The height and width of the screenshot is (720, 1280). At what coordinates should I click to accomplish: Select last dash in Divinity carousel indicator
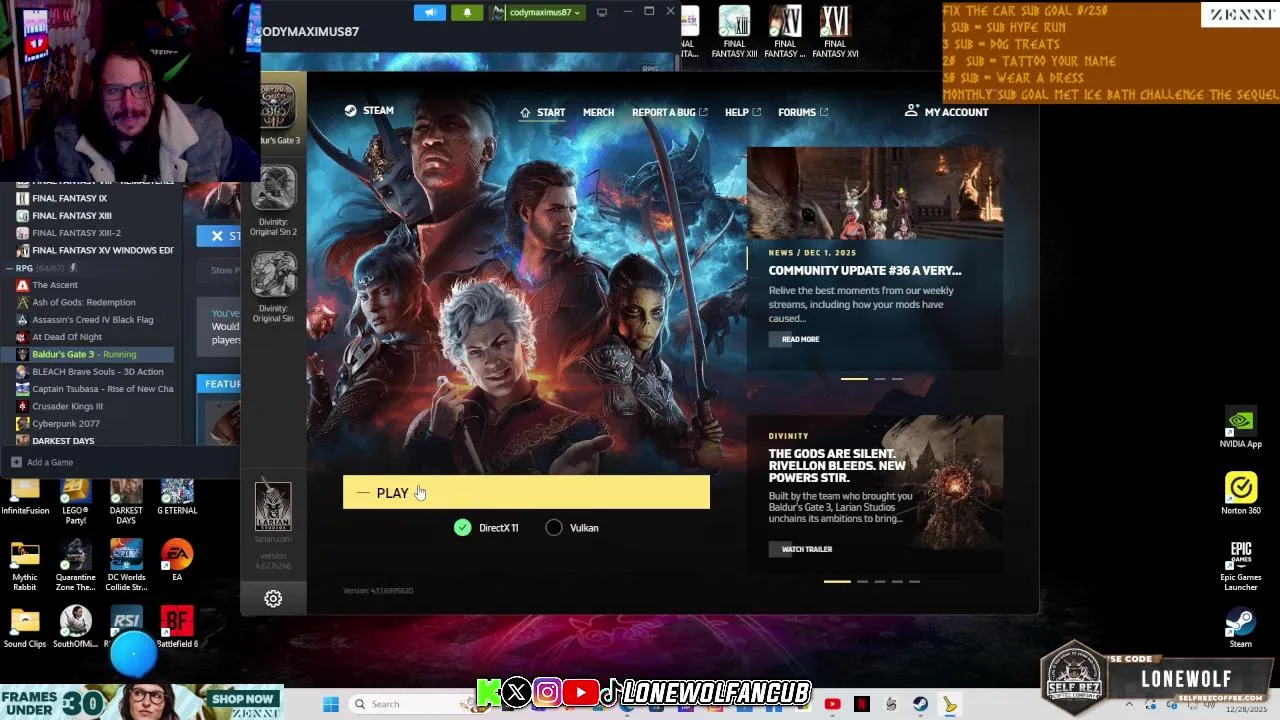point(914,581)
